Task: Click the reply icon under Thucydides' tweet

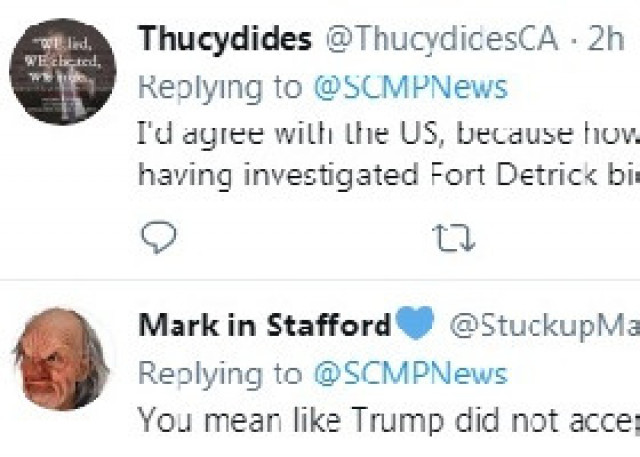Action: 160,236
